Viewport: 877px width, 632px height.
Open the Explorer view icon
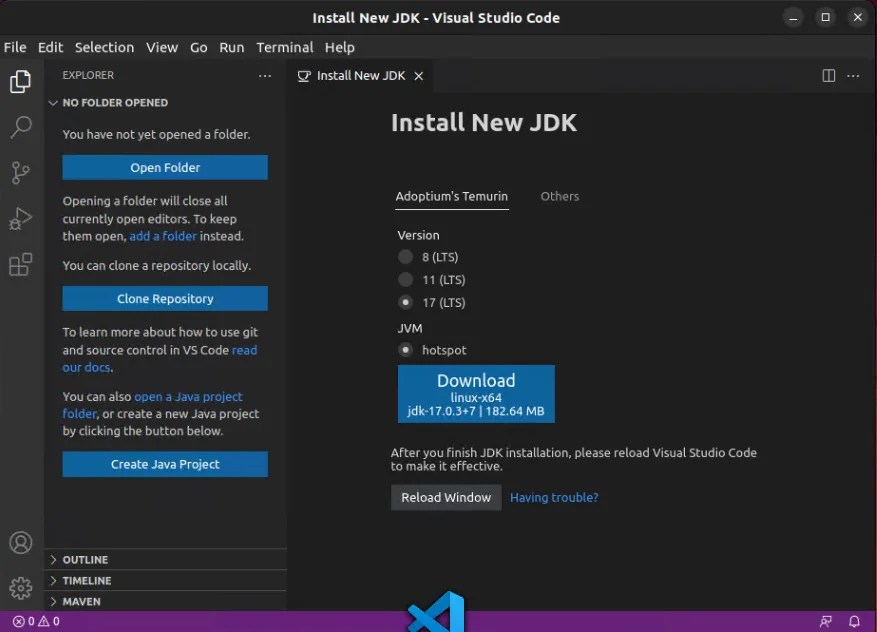(21, 82)
